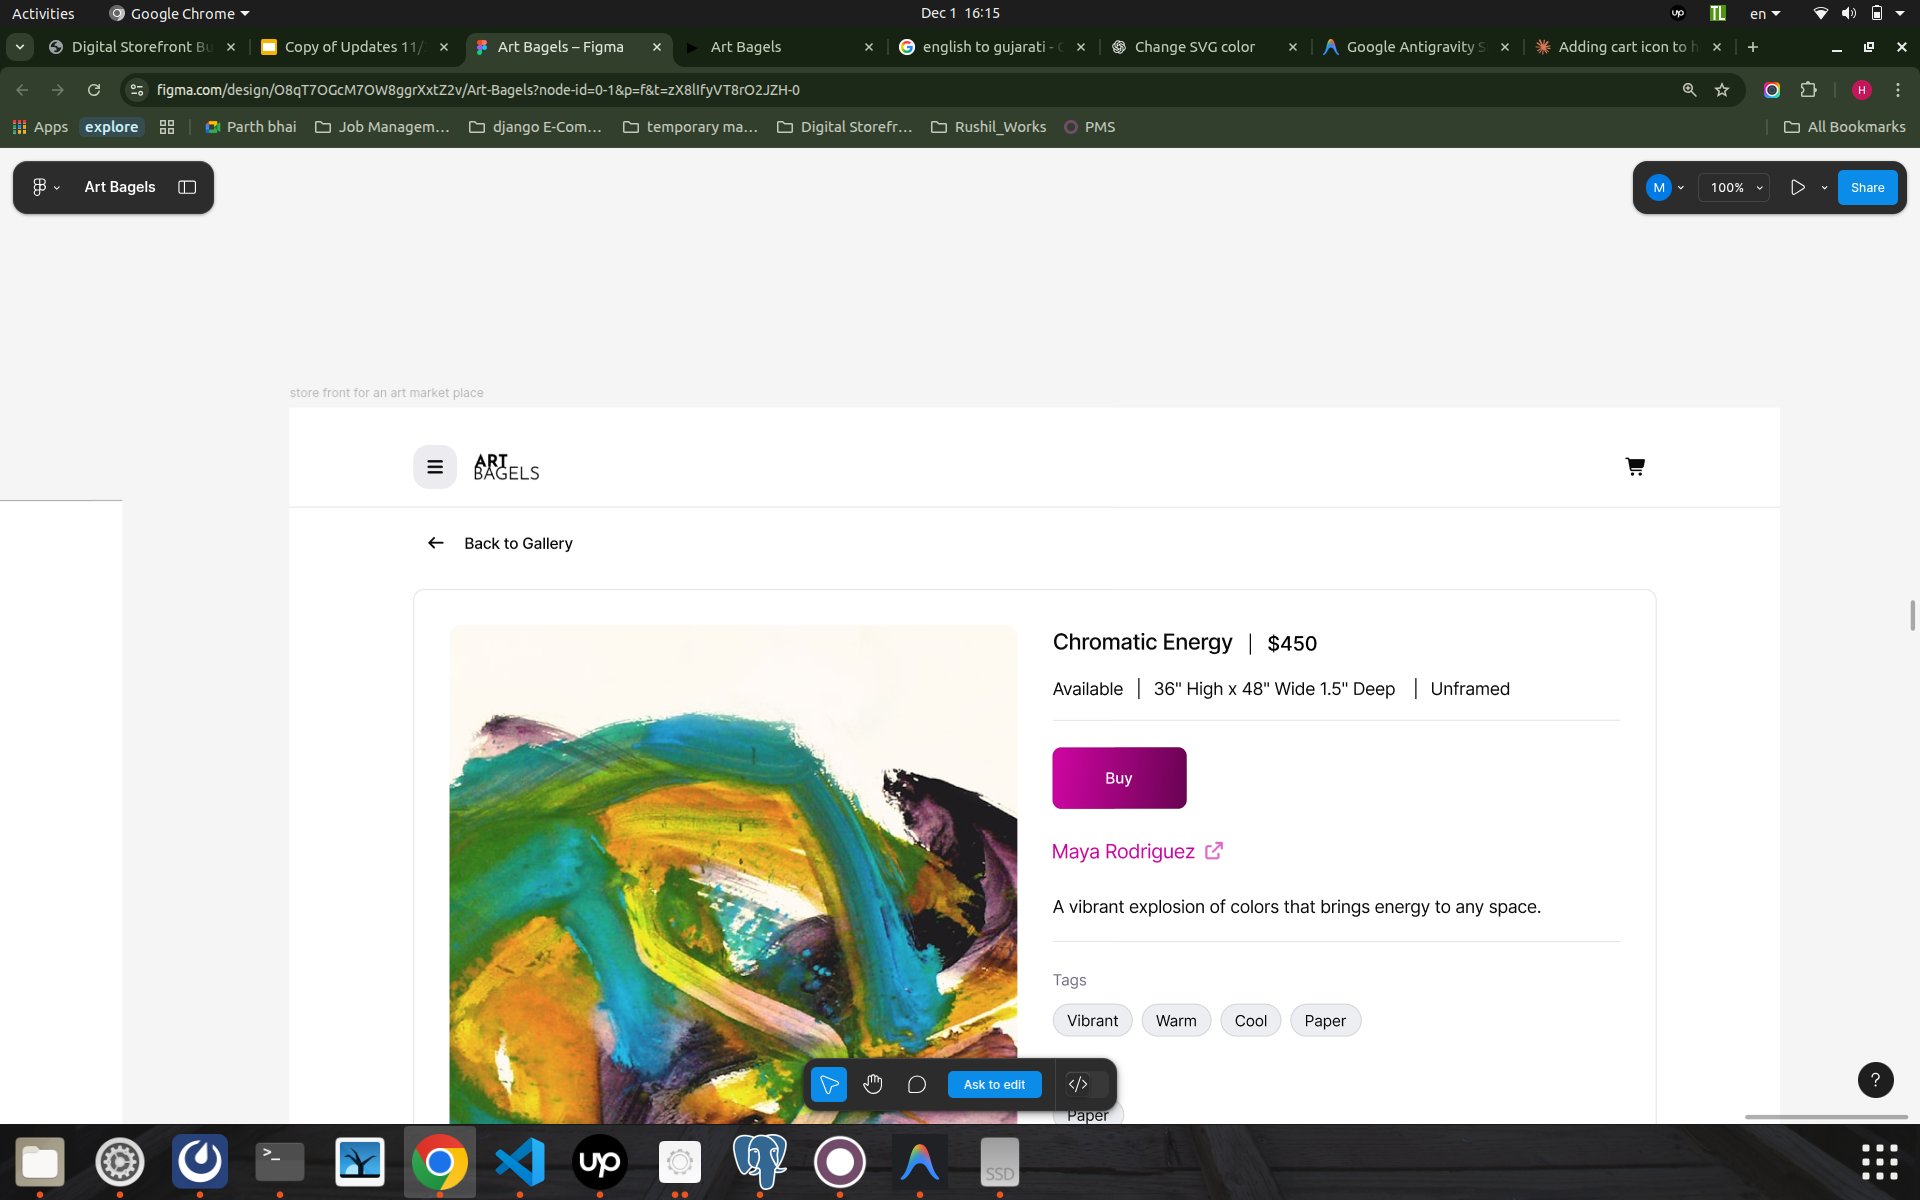Click the Share button
Viewport: 1920px width, 1200px height.
1866,187
